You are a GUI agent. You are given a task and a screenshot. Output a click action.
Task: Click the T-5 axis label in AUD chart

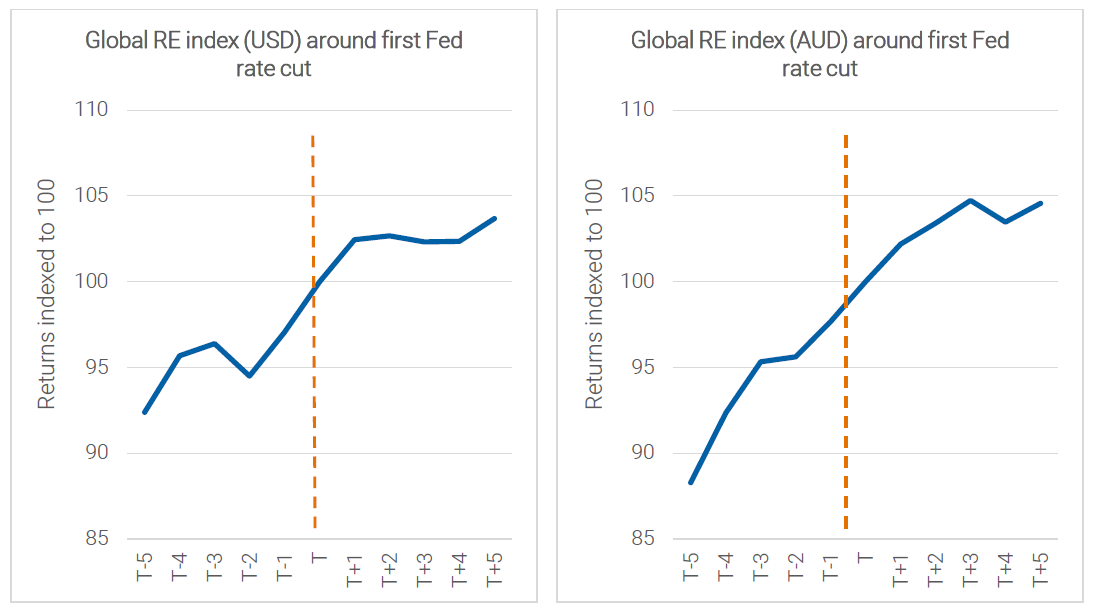(691, 565)
